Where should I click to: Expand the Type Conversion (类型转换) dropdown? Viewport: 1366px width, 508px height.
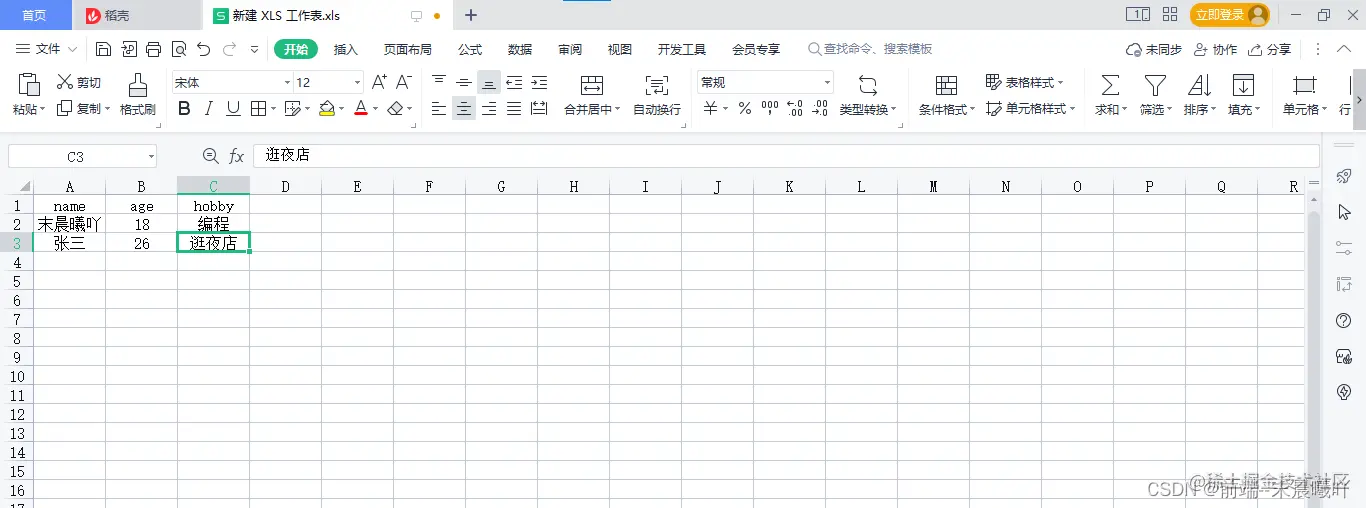[x=893, y=110]
